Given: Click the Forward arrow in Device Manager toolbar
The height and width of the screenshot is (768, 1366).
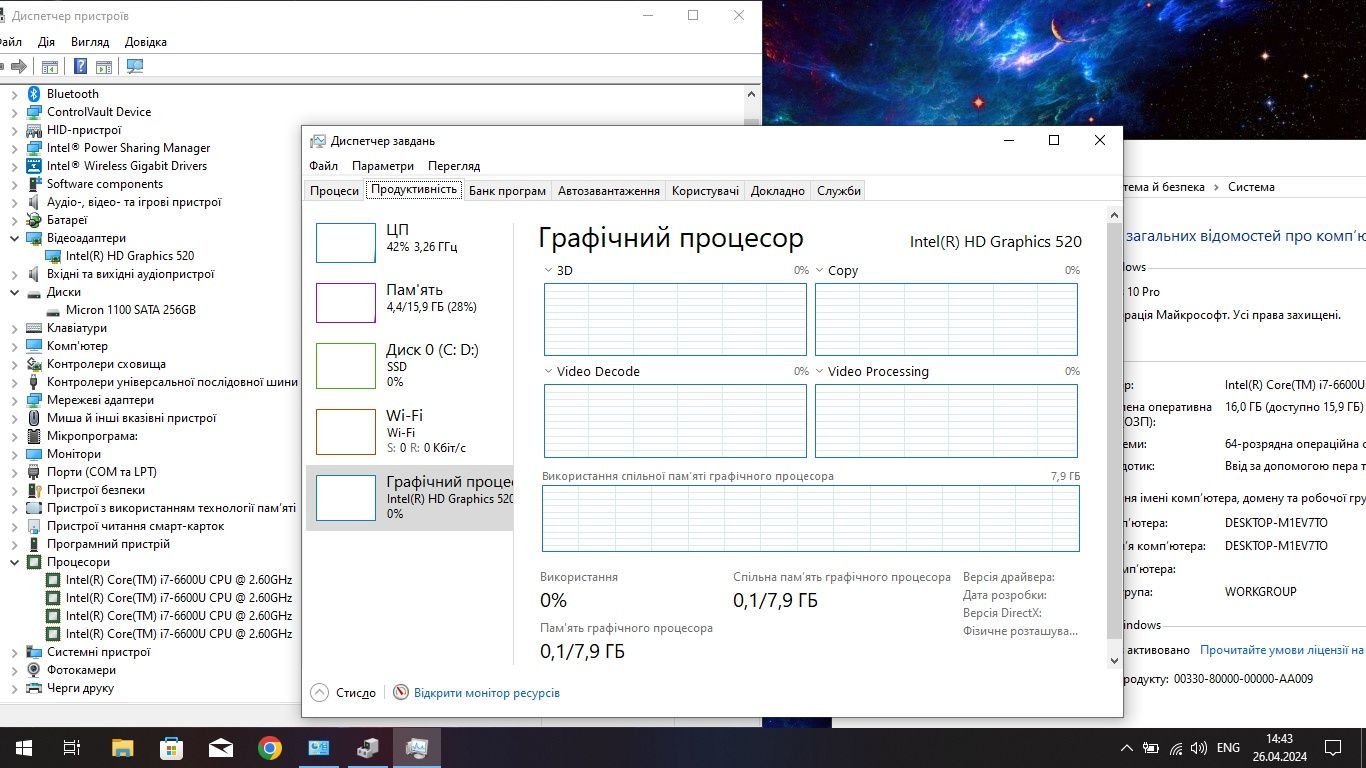Looking at the screenshot, I should [18, 66].
